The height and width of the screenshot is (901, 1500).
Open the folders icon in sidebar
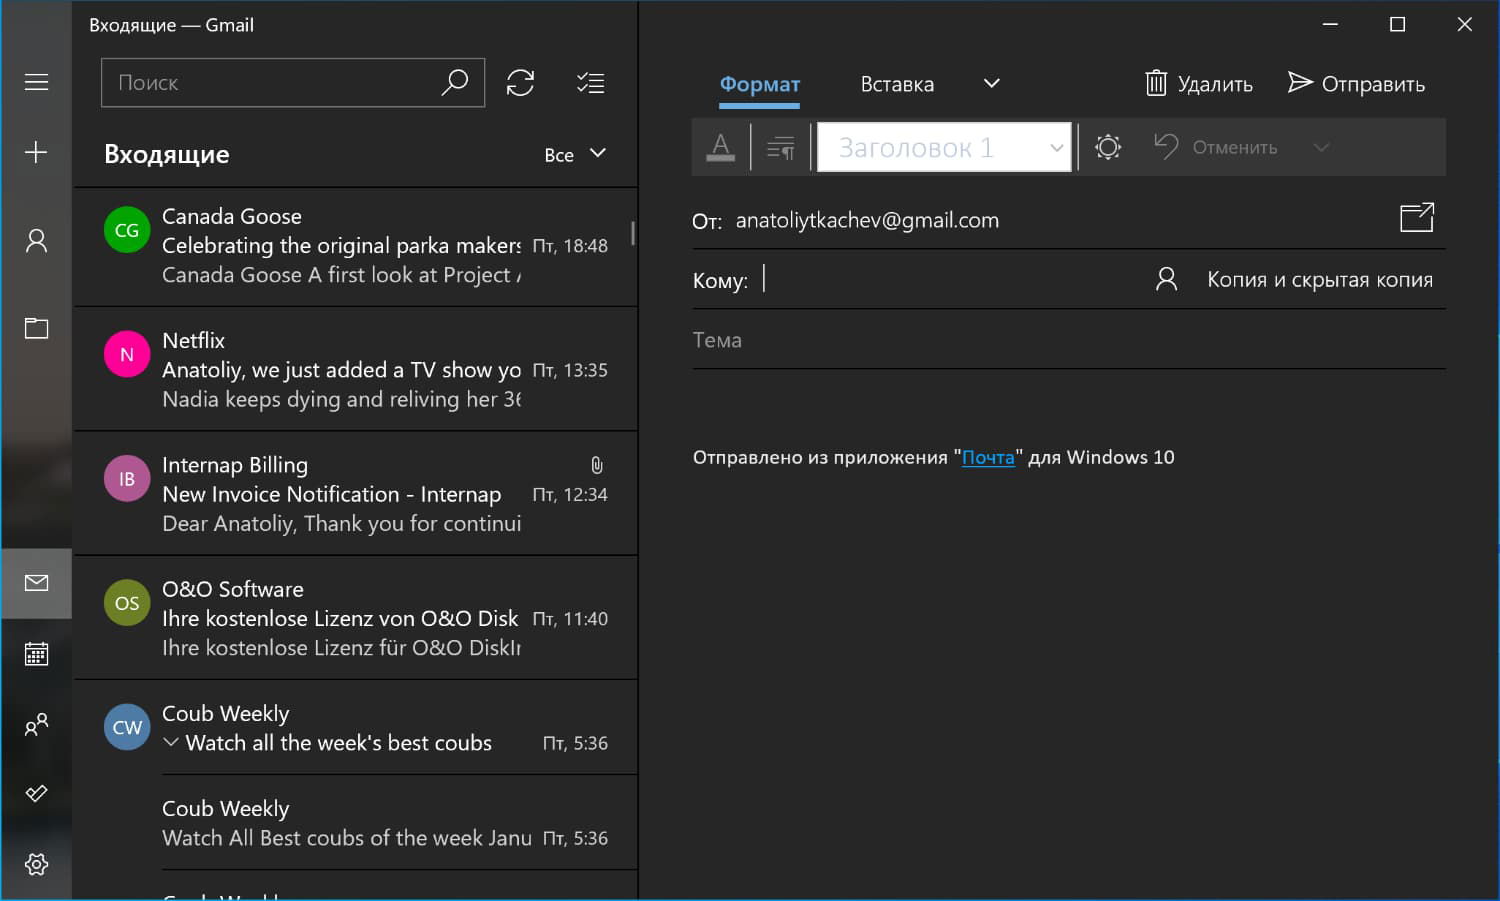36,328
